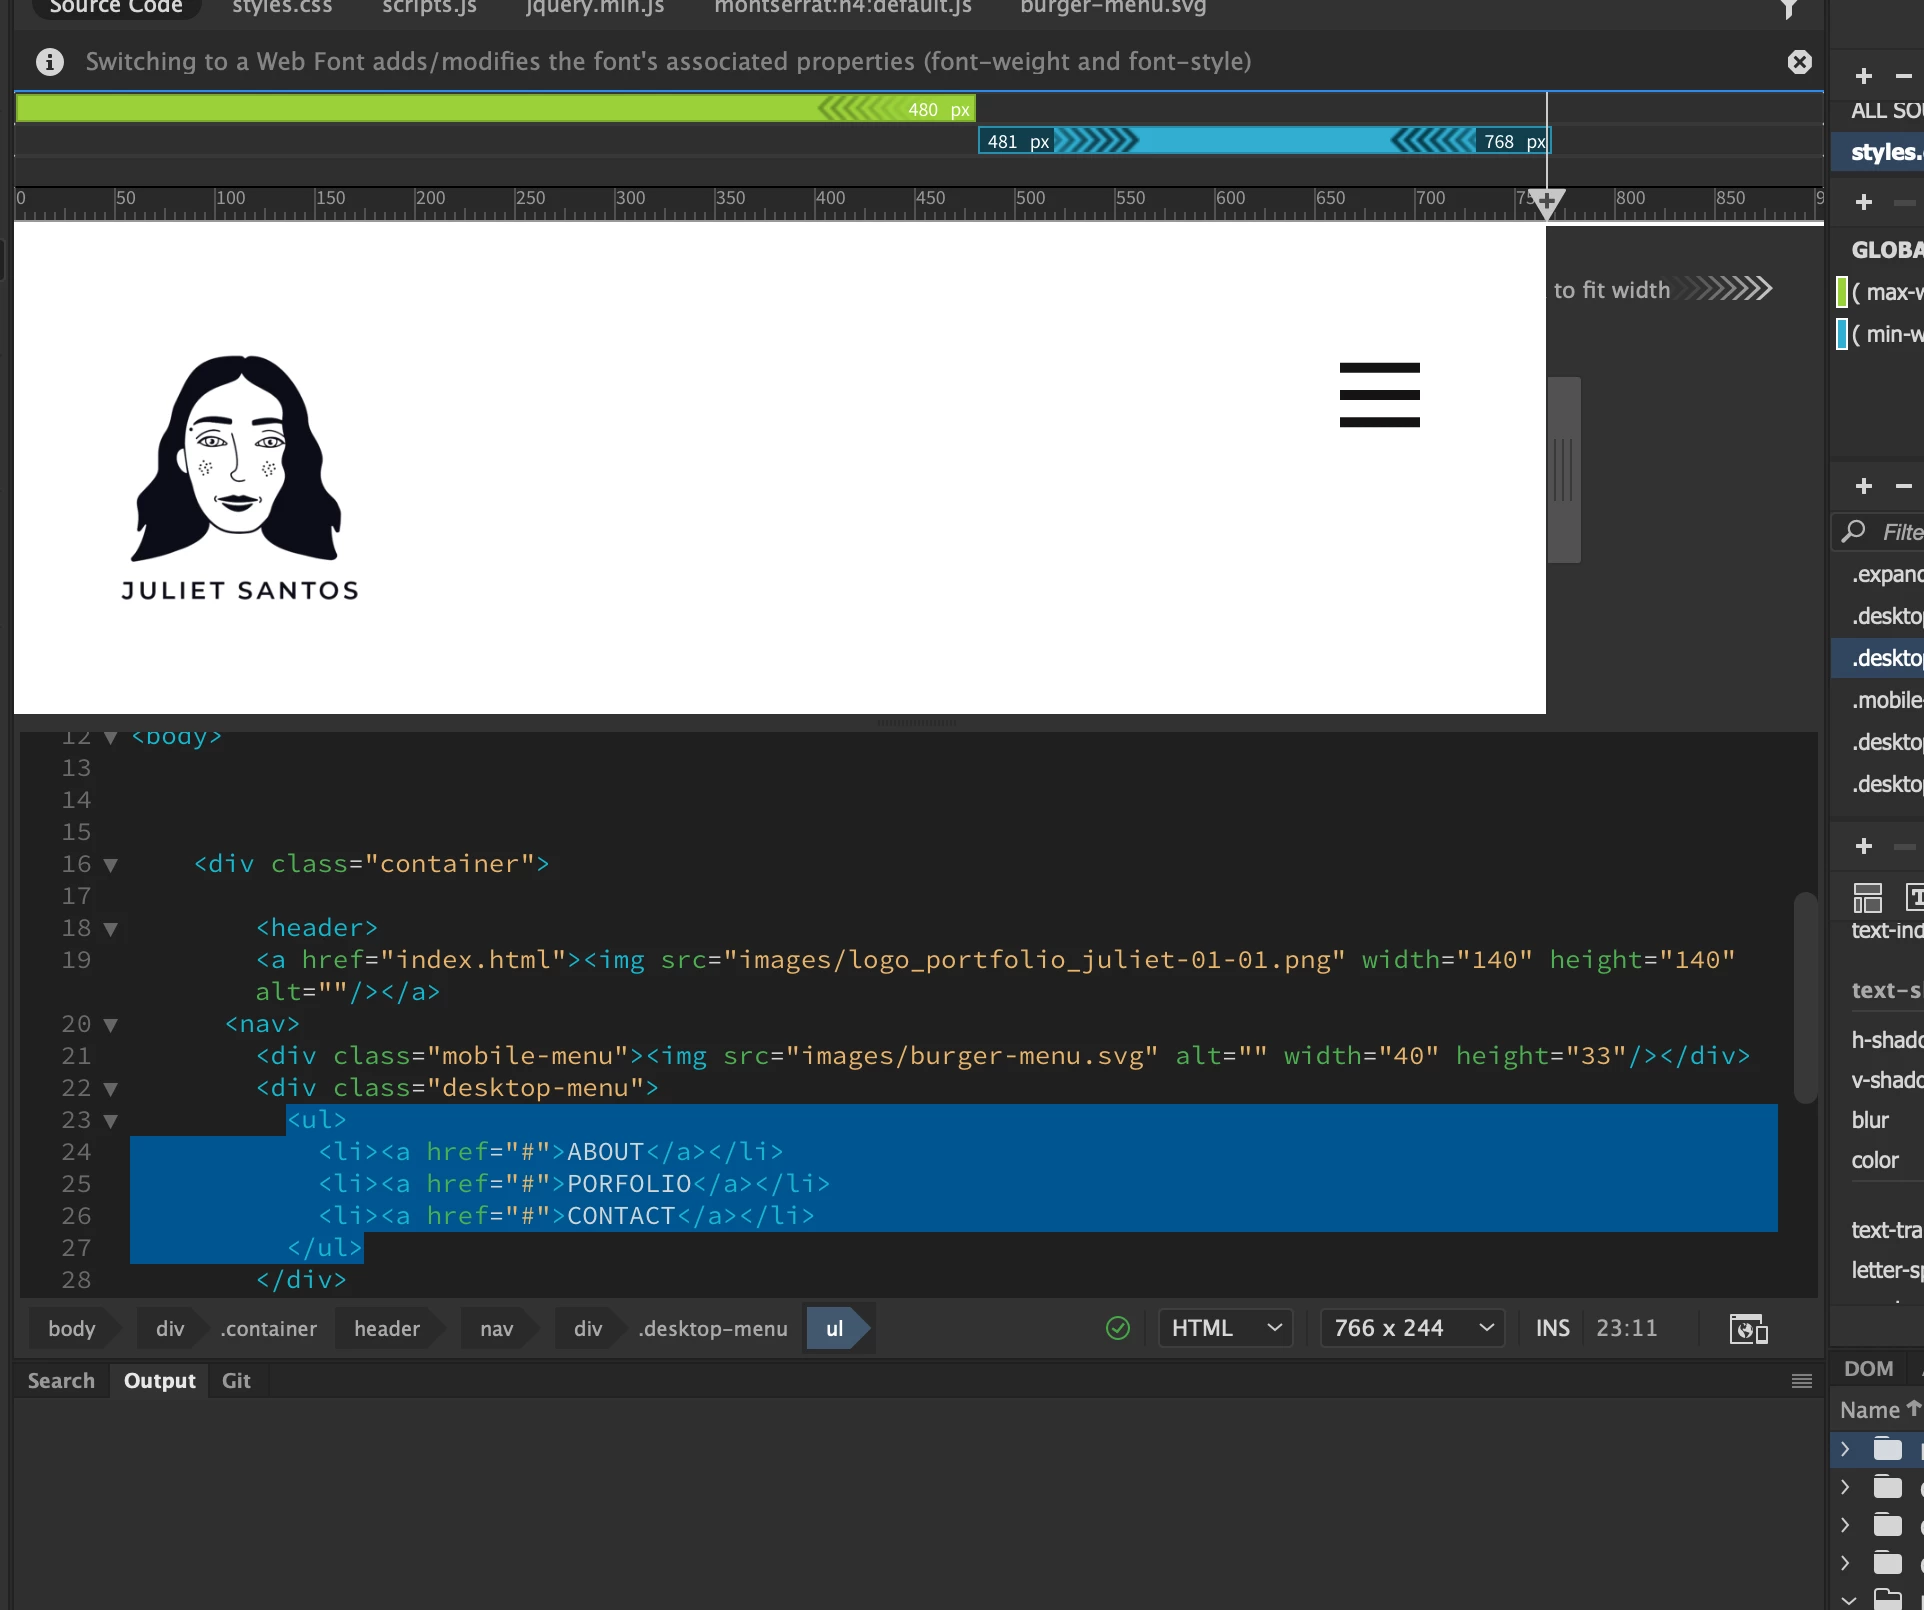Click the Layout category icon in CSS properties
The height and width of the screenshot is (1610, 1924).
(1867, 897)
